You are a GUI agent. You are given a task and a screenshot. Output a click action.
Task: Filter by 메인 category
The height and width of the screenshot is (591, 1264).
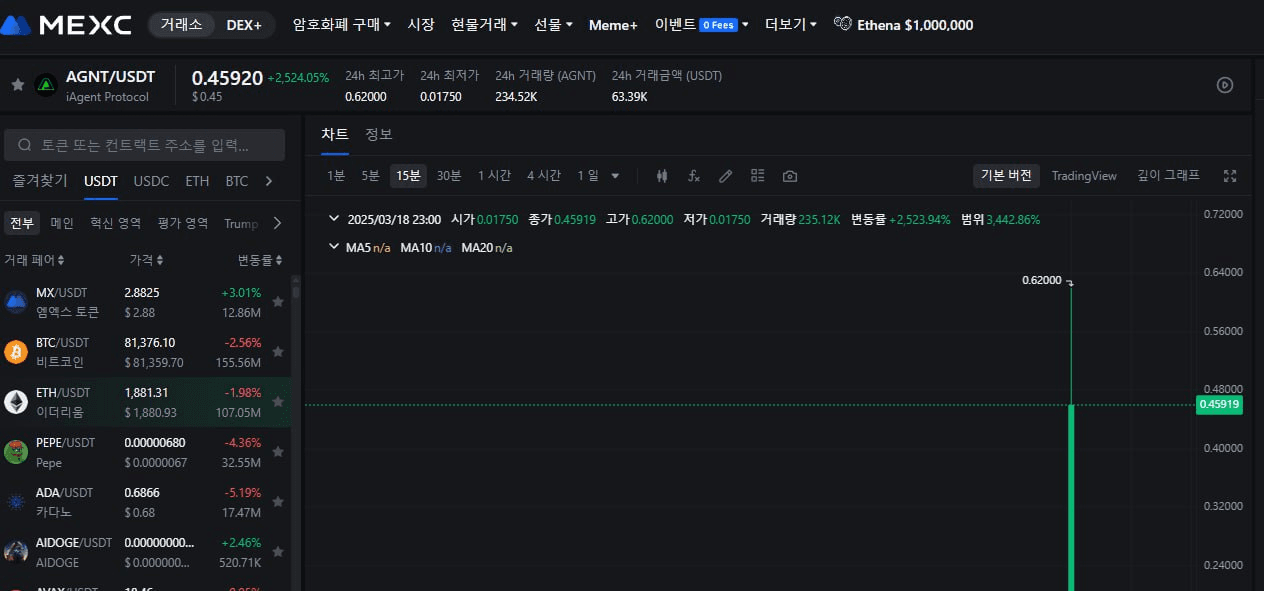click(x=62, y=223)
